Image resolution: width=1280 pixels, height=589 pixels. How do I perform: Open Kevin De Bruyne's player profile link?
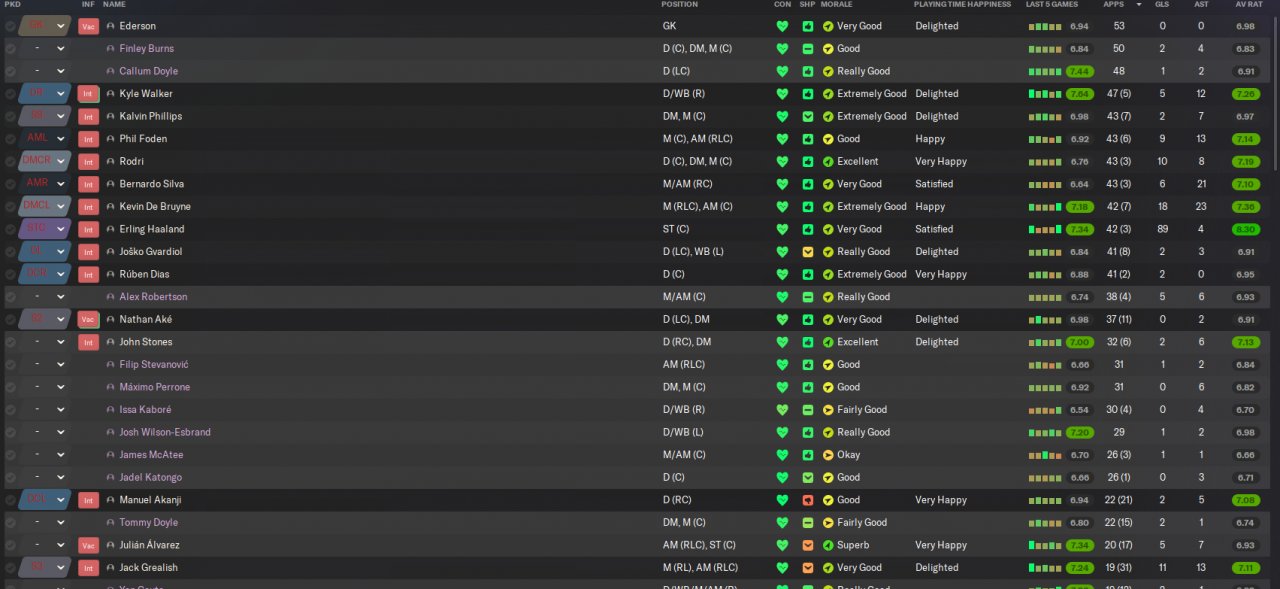click(x=155, y=207)
